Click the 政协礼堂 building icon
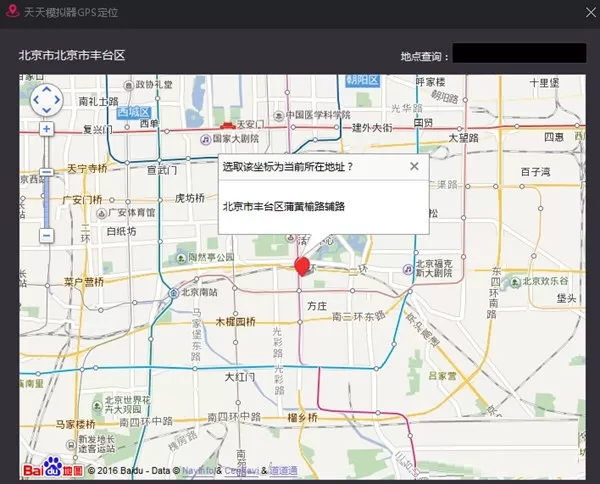600x484 pixels. click(x=129, y=85)
